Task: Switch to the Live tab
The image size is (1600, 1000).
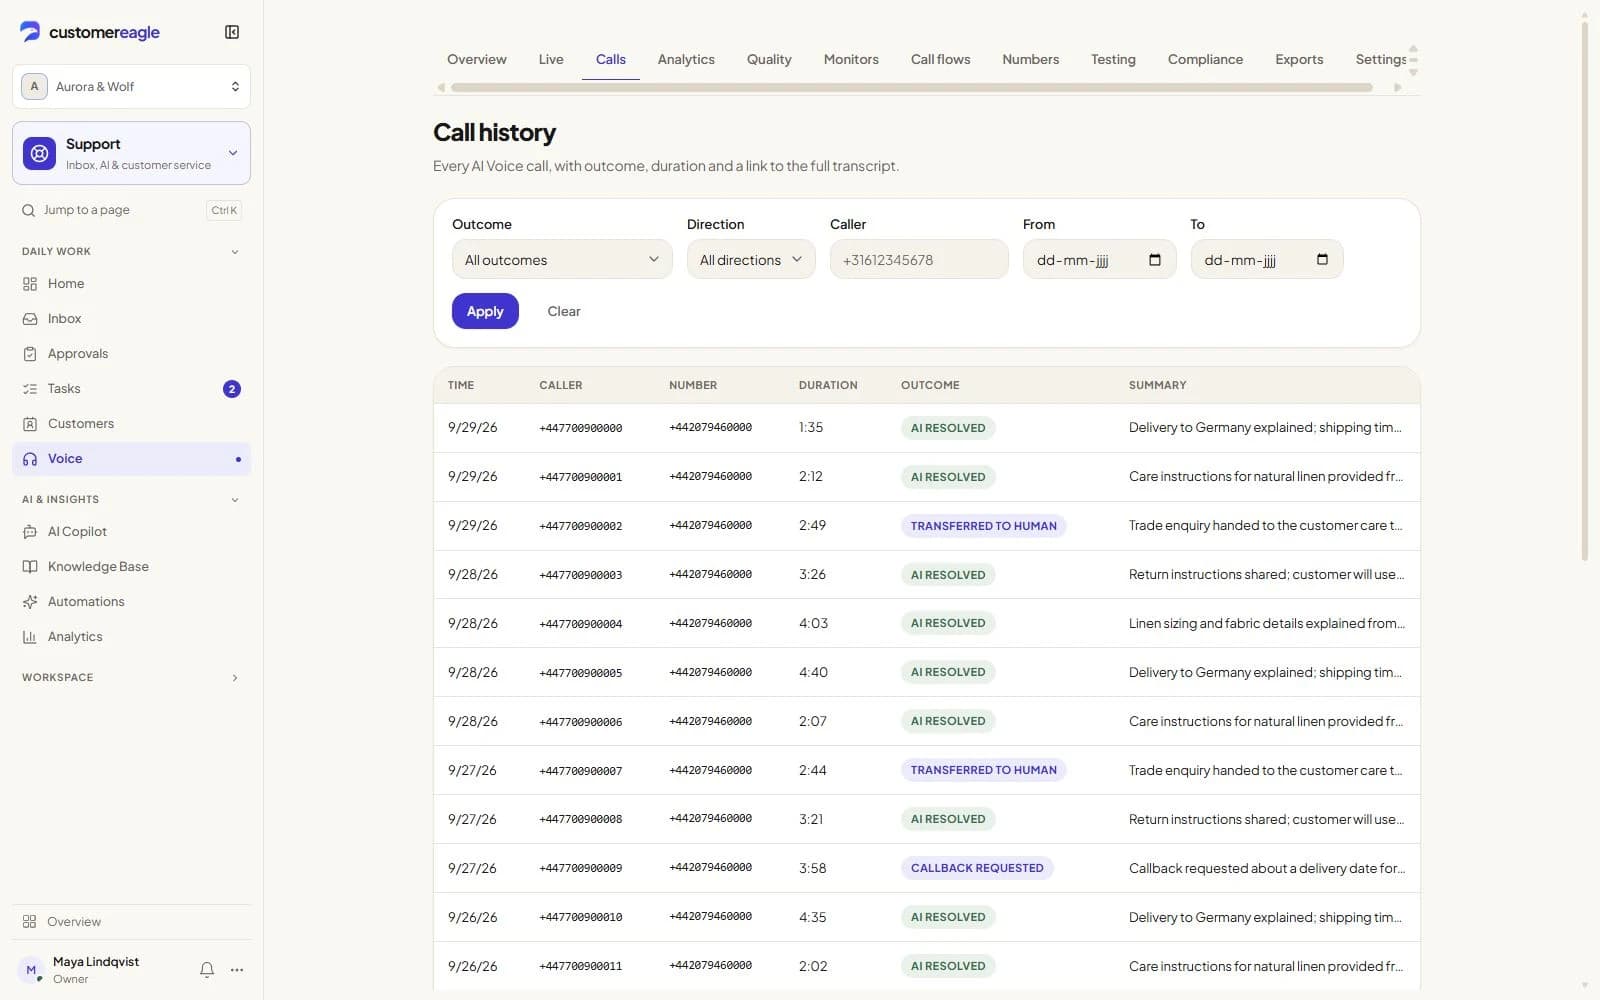Action: [x=551, y=59]
